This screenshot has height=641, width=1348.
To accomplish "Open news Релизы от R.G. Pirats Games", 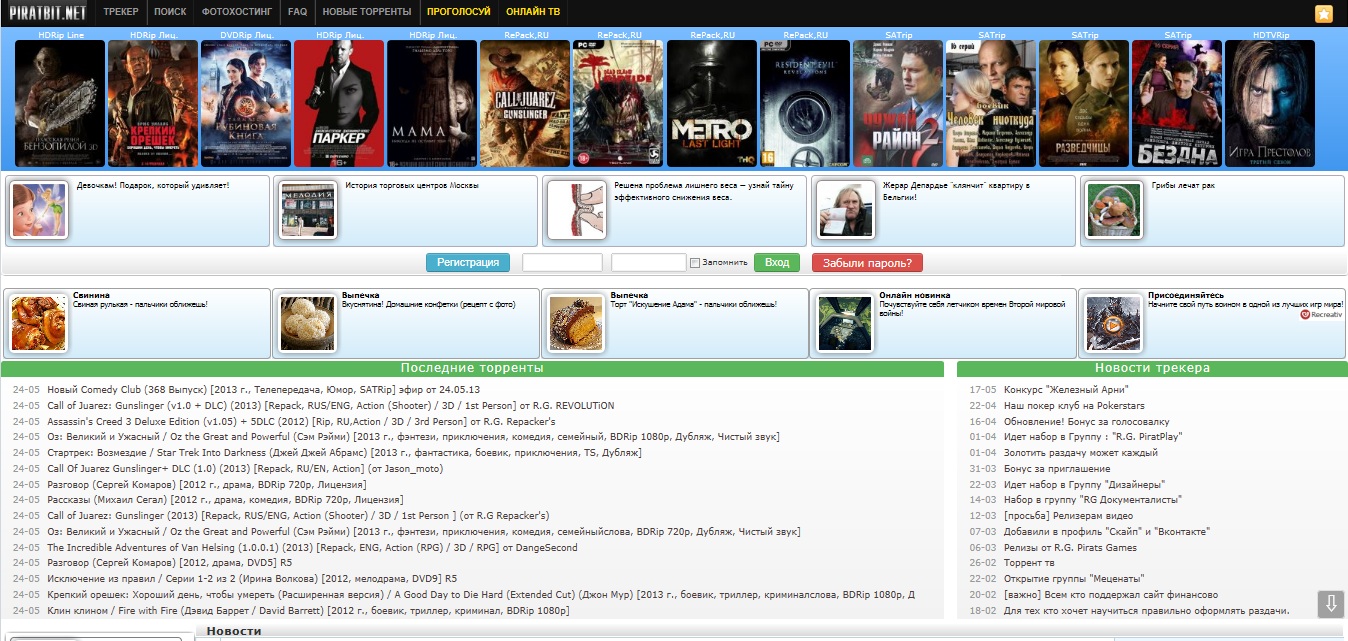I will [1070, 547].
